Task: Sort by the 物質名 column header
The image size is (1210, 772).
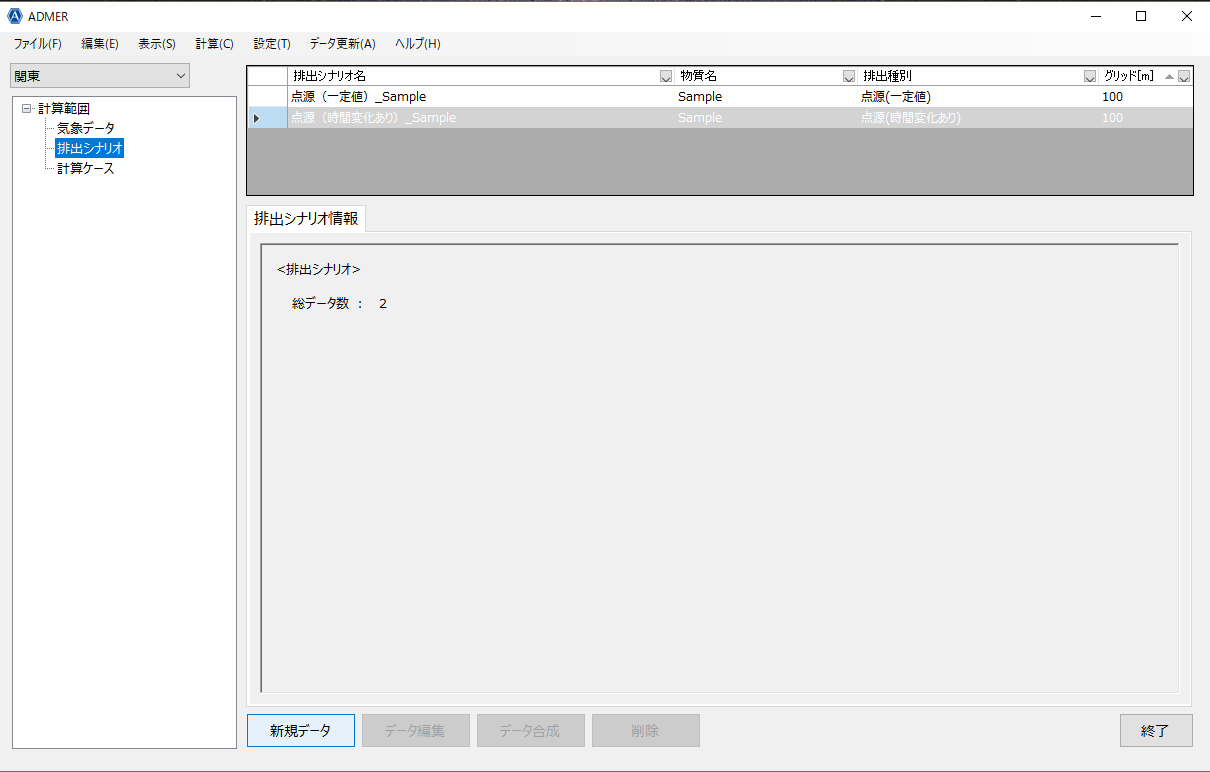Action: [x=698, y=76]
